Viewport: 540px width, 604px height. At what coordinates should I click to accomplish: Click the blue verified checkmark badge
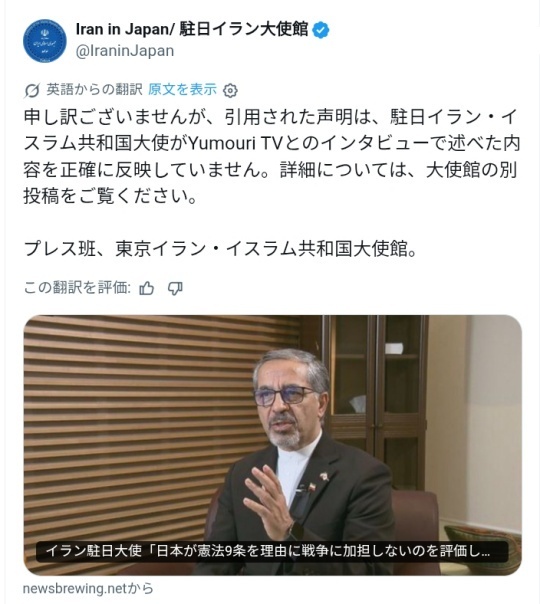(320, 30)
